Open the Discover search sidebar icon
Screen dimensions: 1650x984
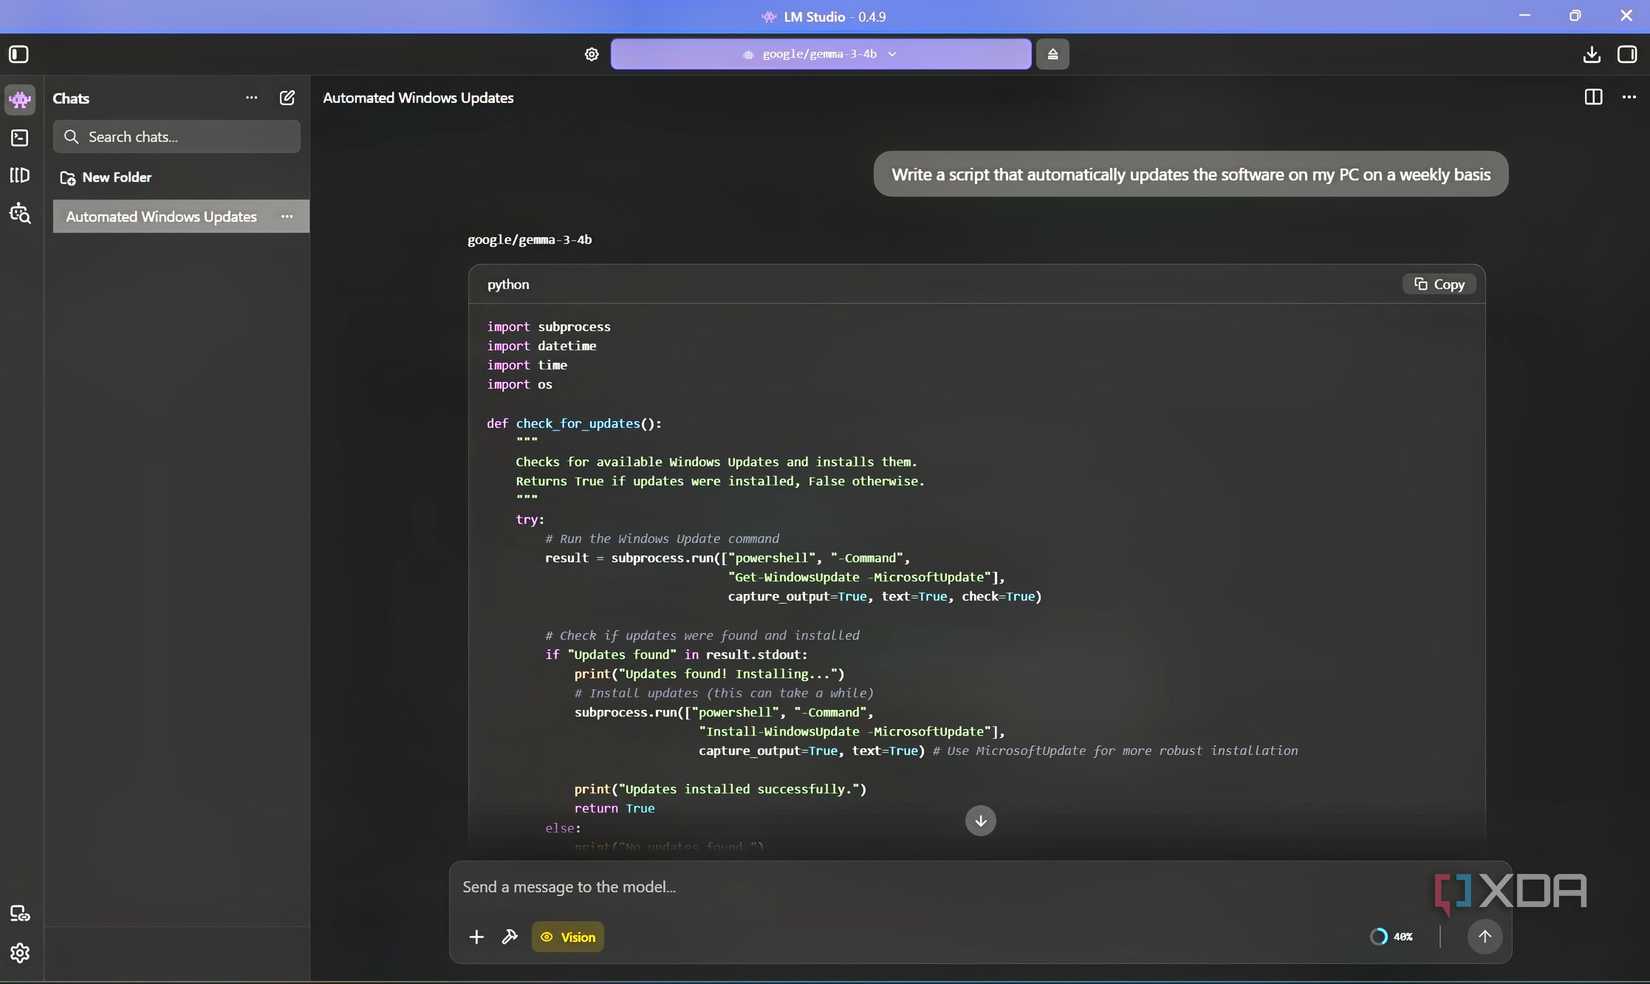(20, 213)
